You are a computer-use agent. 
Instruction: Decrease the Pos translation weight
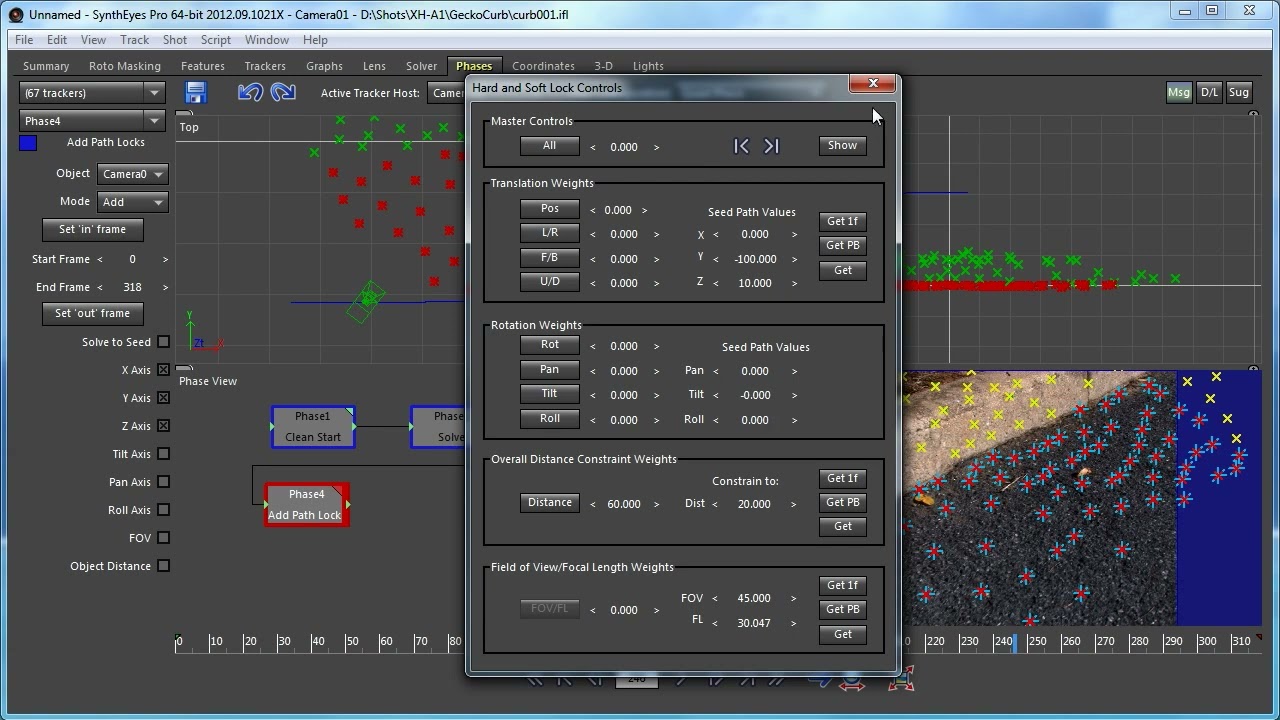coord(593,210)
